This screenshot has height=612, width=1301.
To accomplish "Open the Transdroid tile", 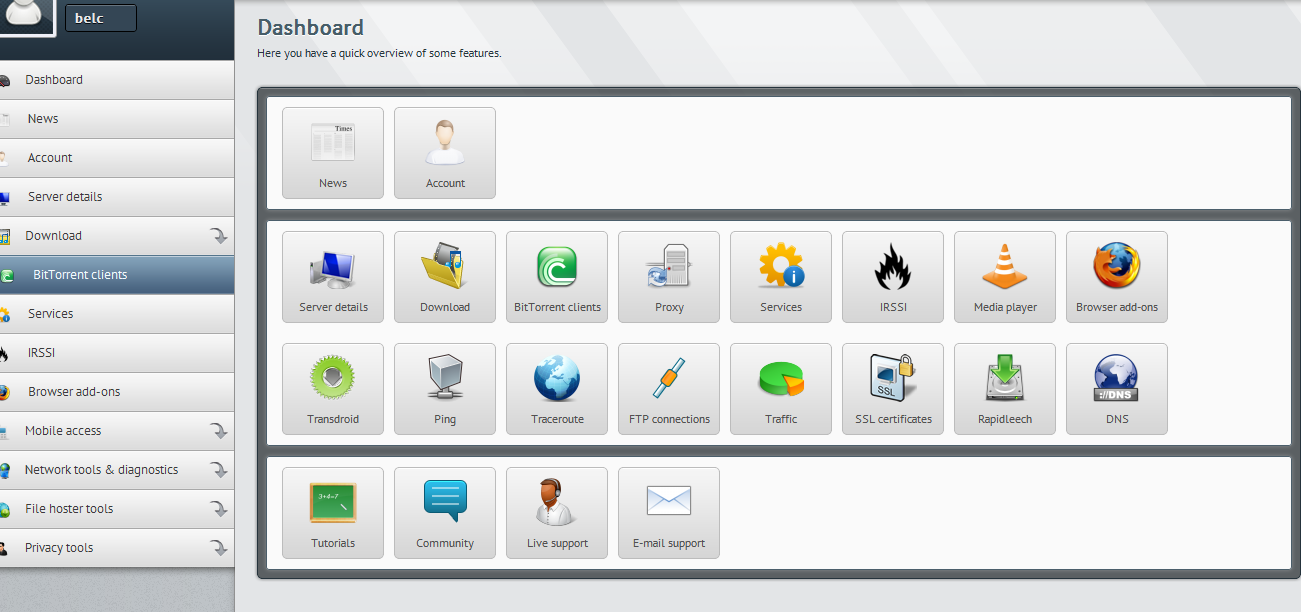I will click(x=333, y=389).
